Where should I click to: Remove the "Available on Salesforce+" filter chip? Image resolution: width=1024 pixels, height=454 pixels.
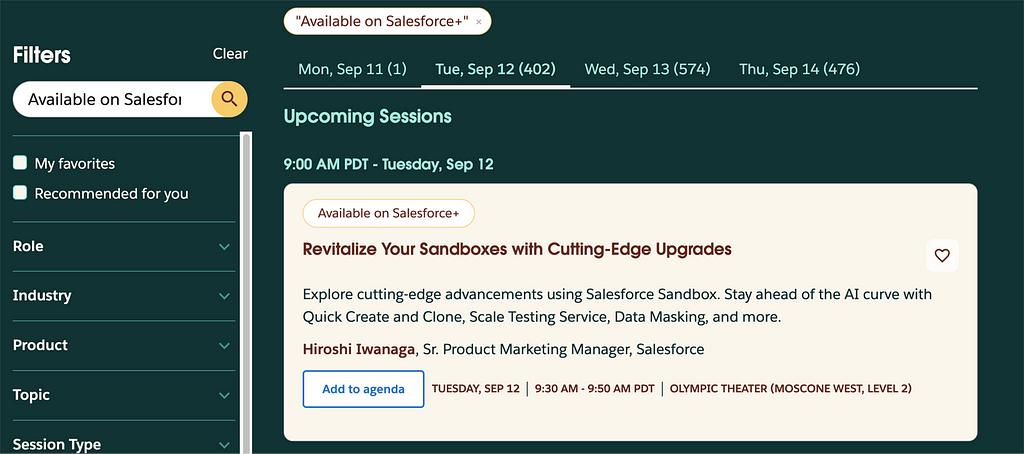click(x=478, y=21)
